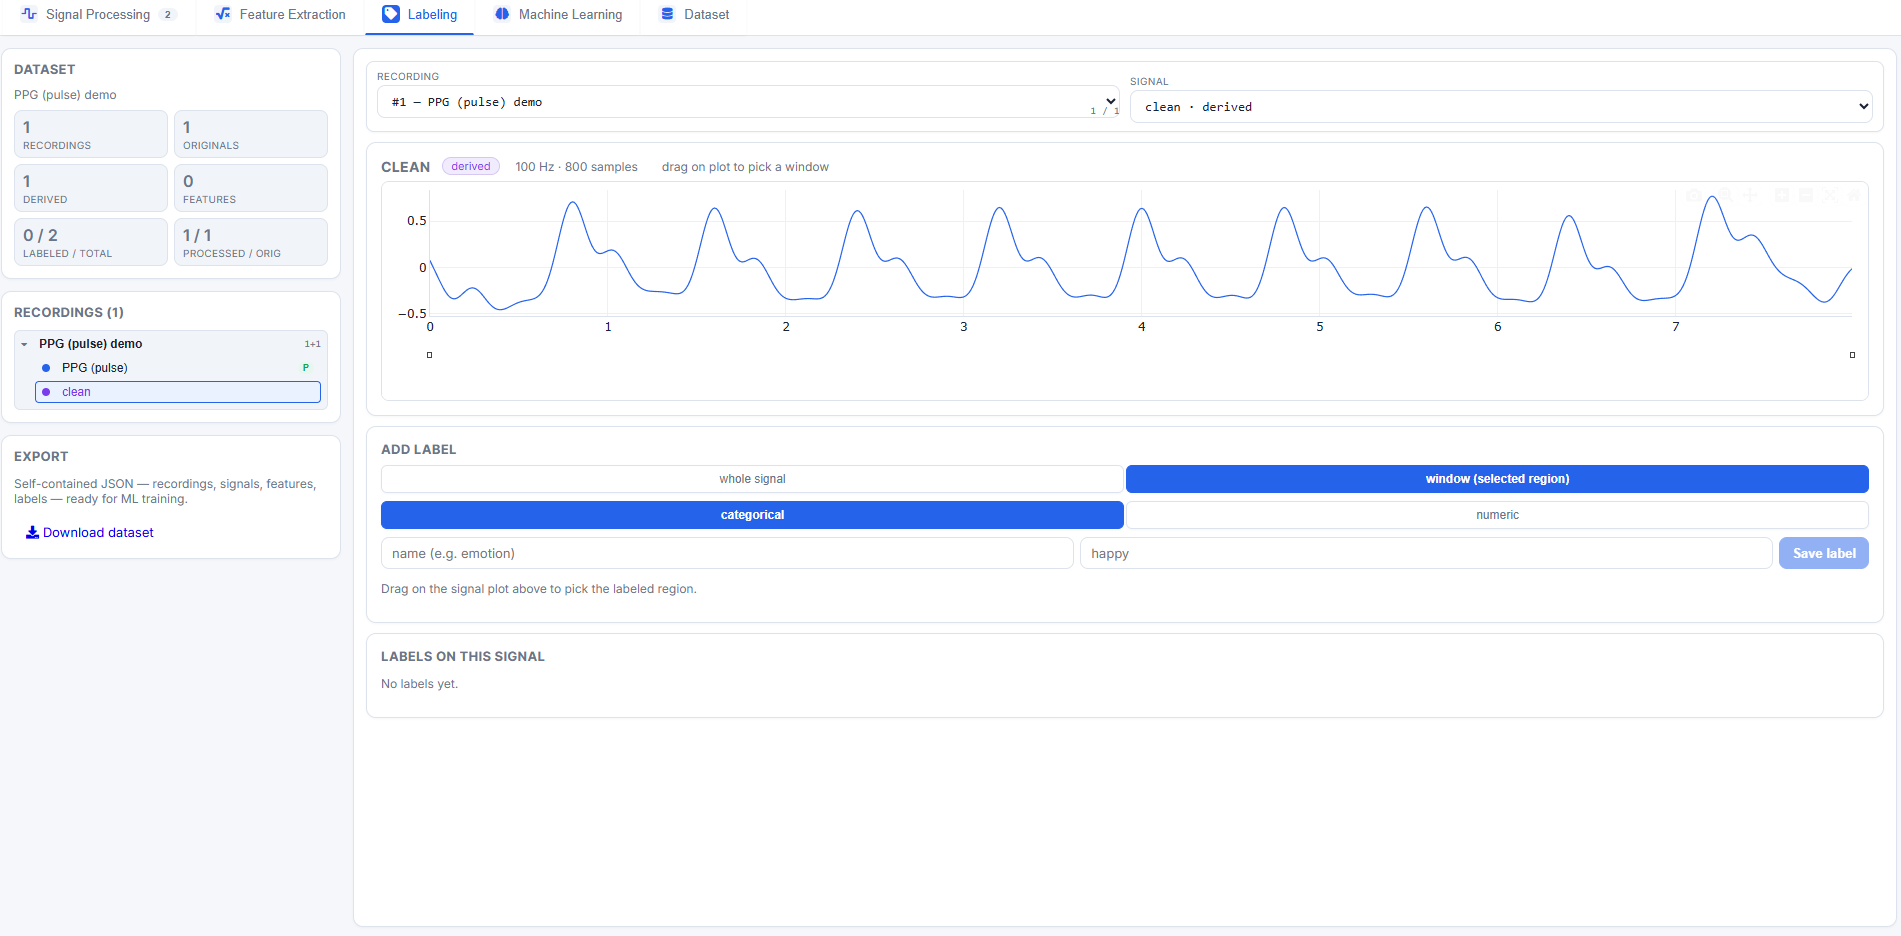This screenshot has height=936, width=1901.
Task: Click the RECORDINGS (1) heading
Action: pos(69,313)
